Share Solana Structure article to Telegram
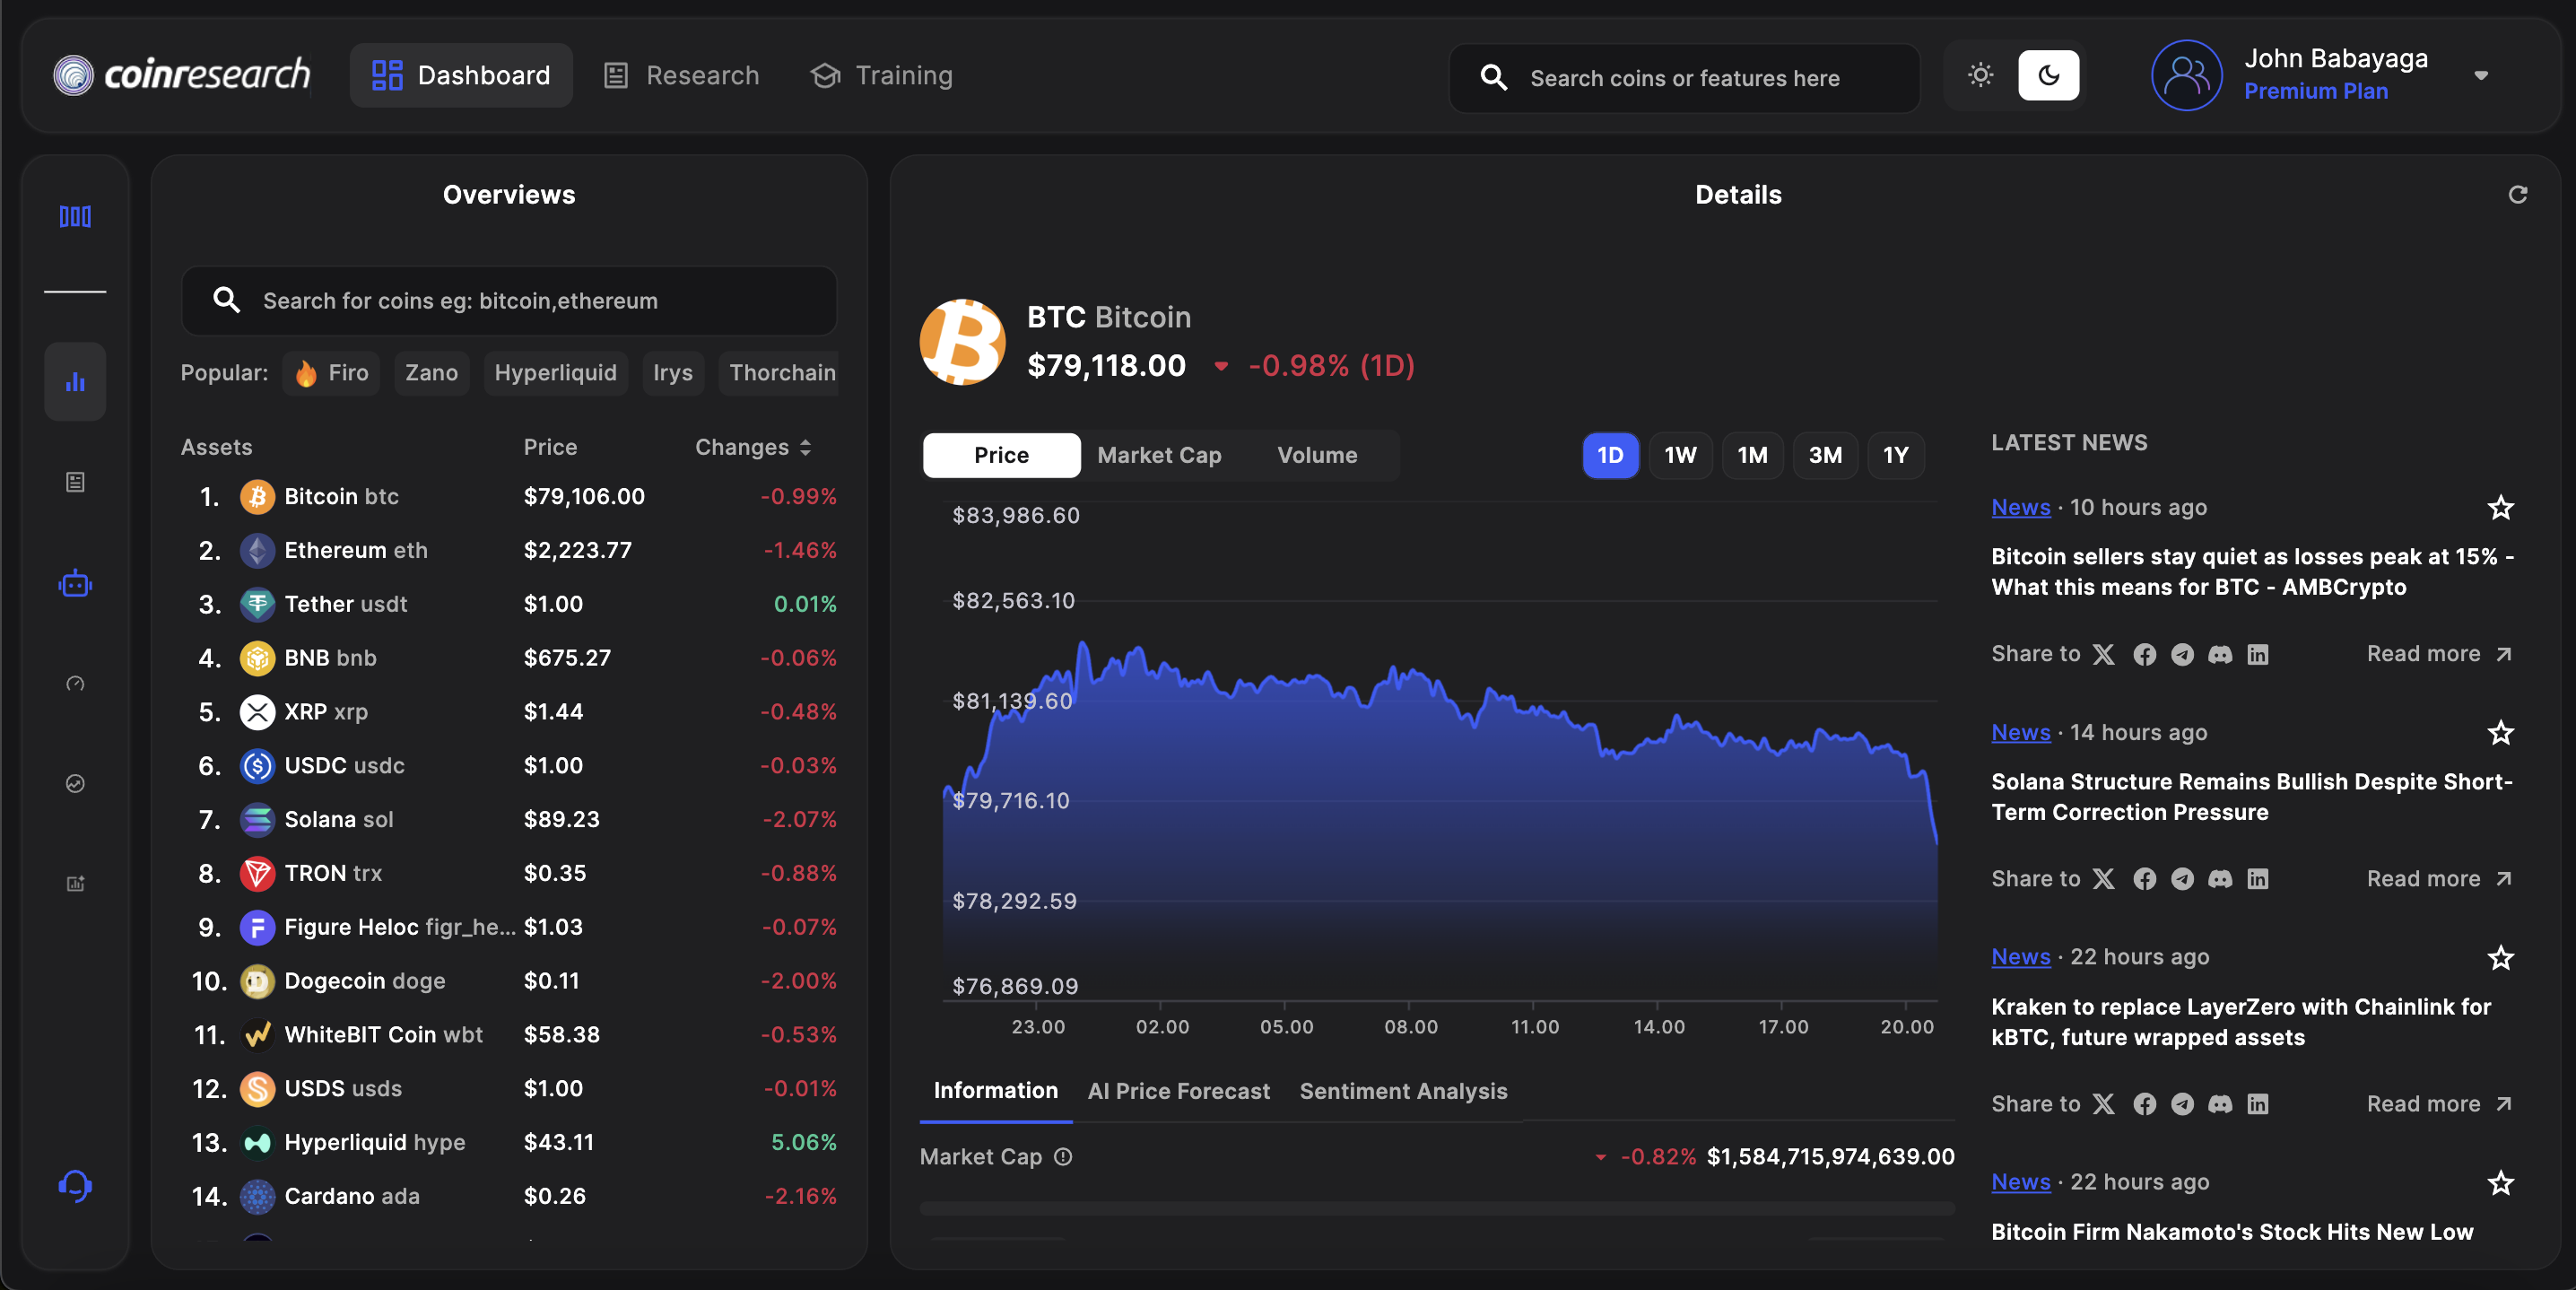The height and width of the screenshot is (1290, 2576). (2182, 879)
